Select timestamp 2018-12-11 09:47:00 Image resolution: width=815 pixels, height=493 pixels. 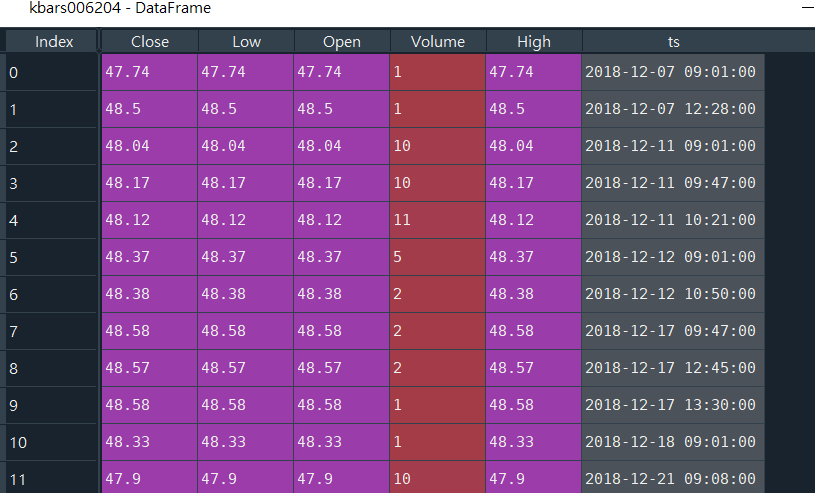(x=673, y=183)
